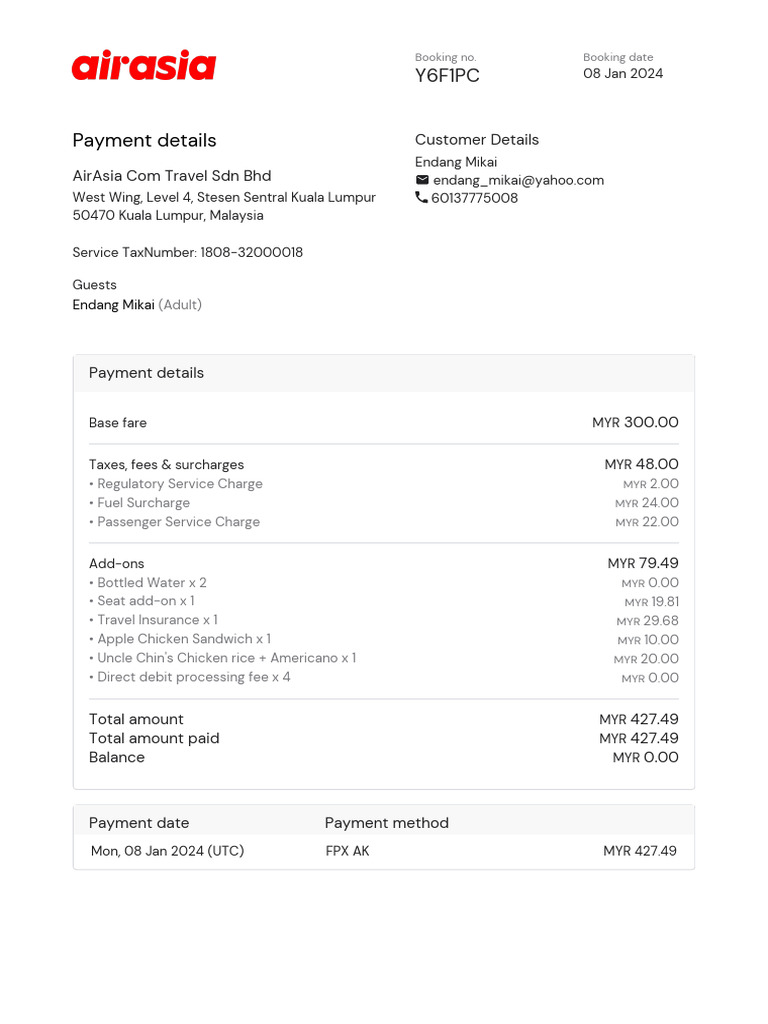The image size is (768, 1024).
Task: Click the Payment details table header
Action: coord(146,373)
